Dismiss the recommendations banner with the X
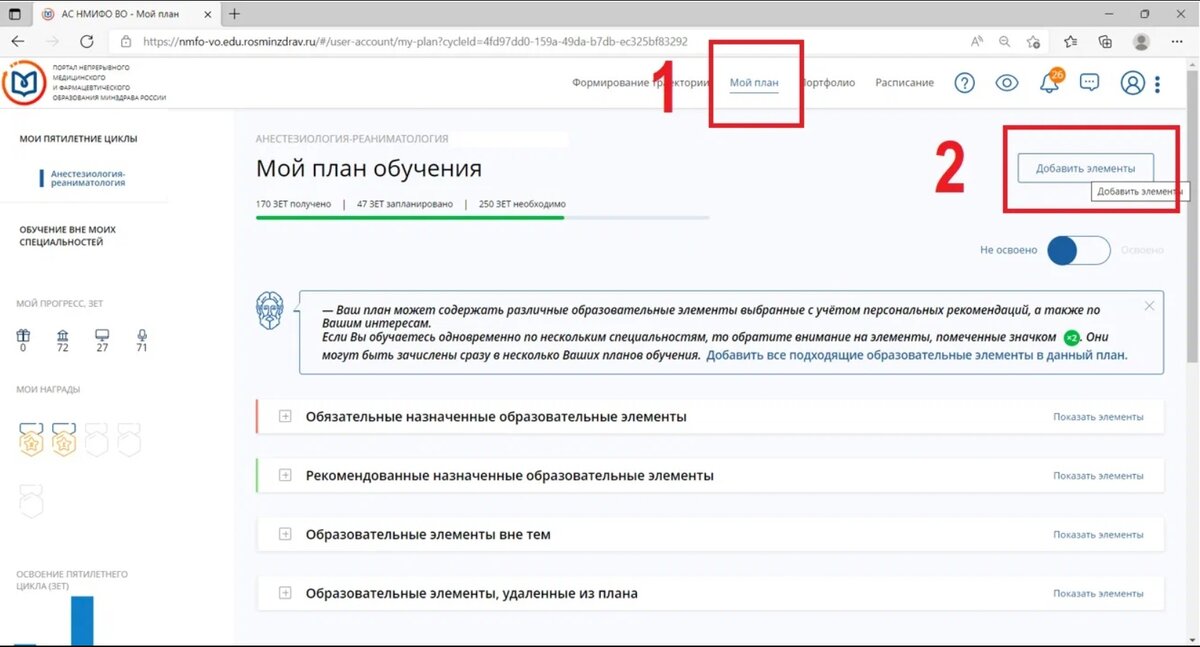 coord(1149,305)
